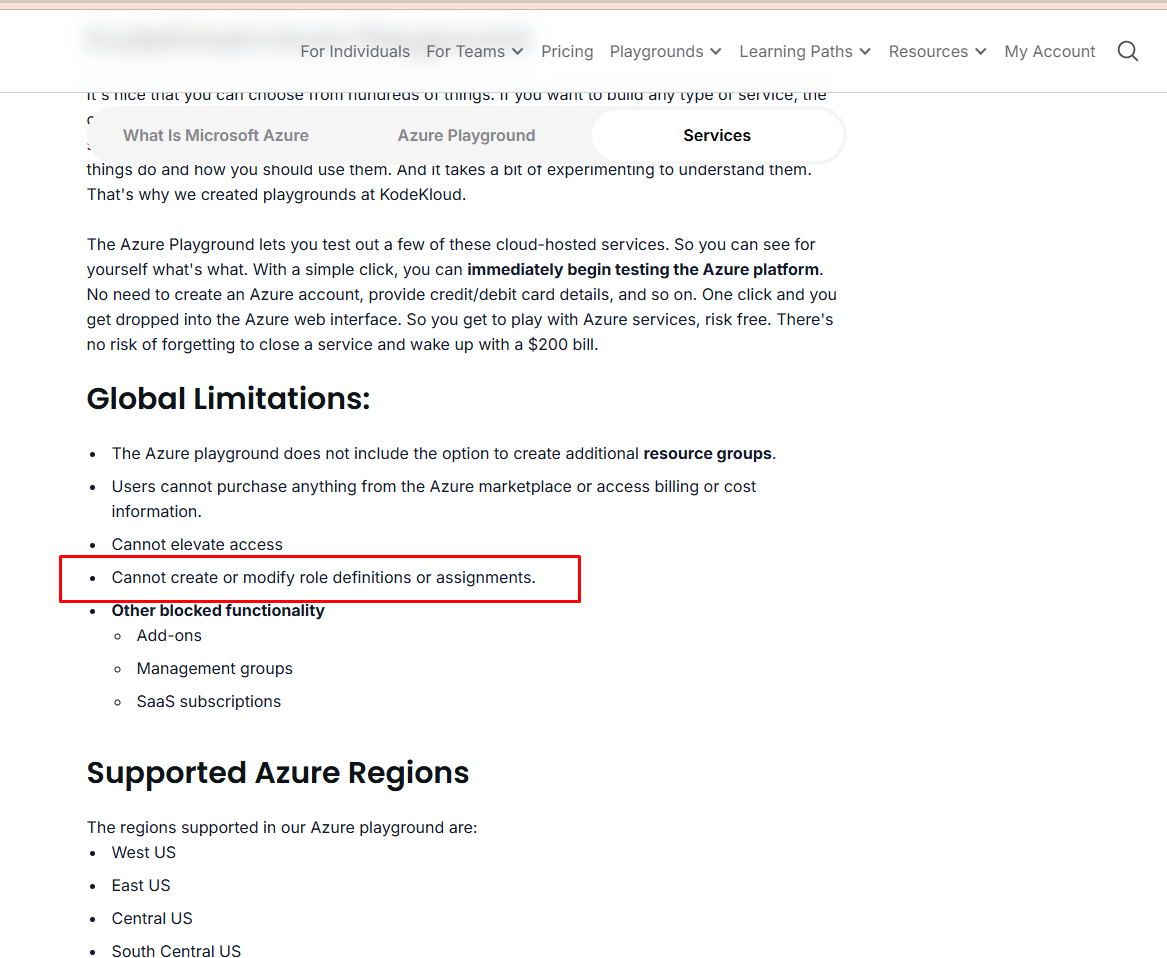
Task: Switch to What Is Microsoft Azure tab
Action: click(x=216, y=135)
